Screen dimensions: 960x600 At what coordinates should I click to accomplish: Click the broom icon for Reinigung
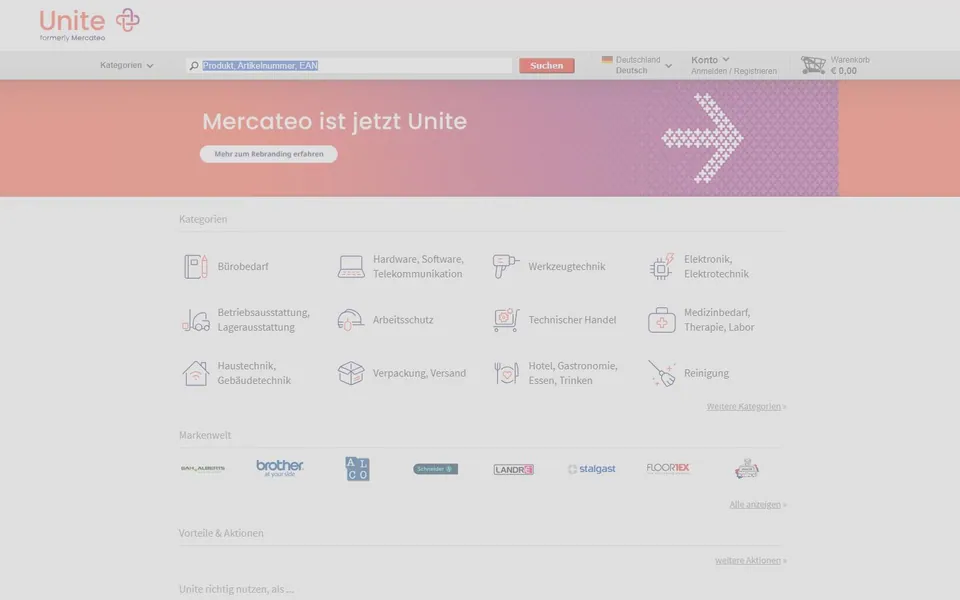coord(661,373)
